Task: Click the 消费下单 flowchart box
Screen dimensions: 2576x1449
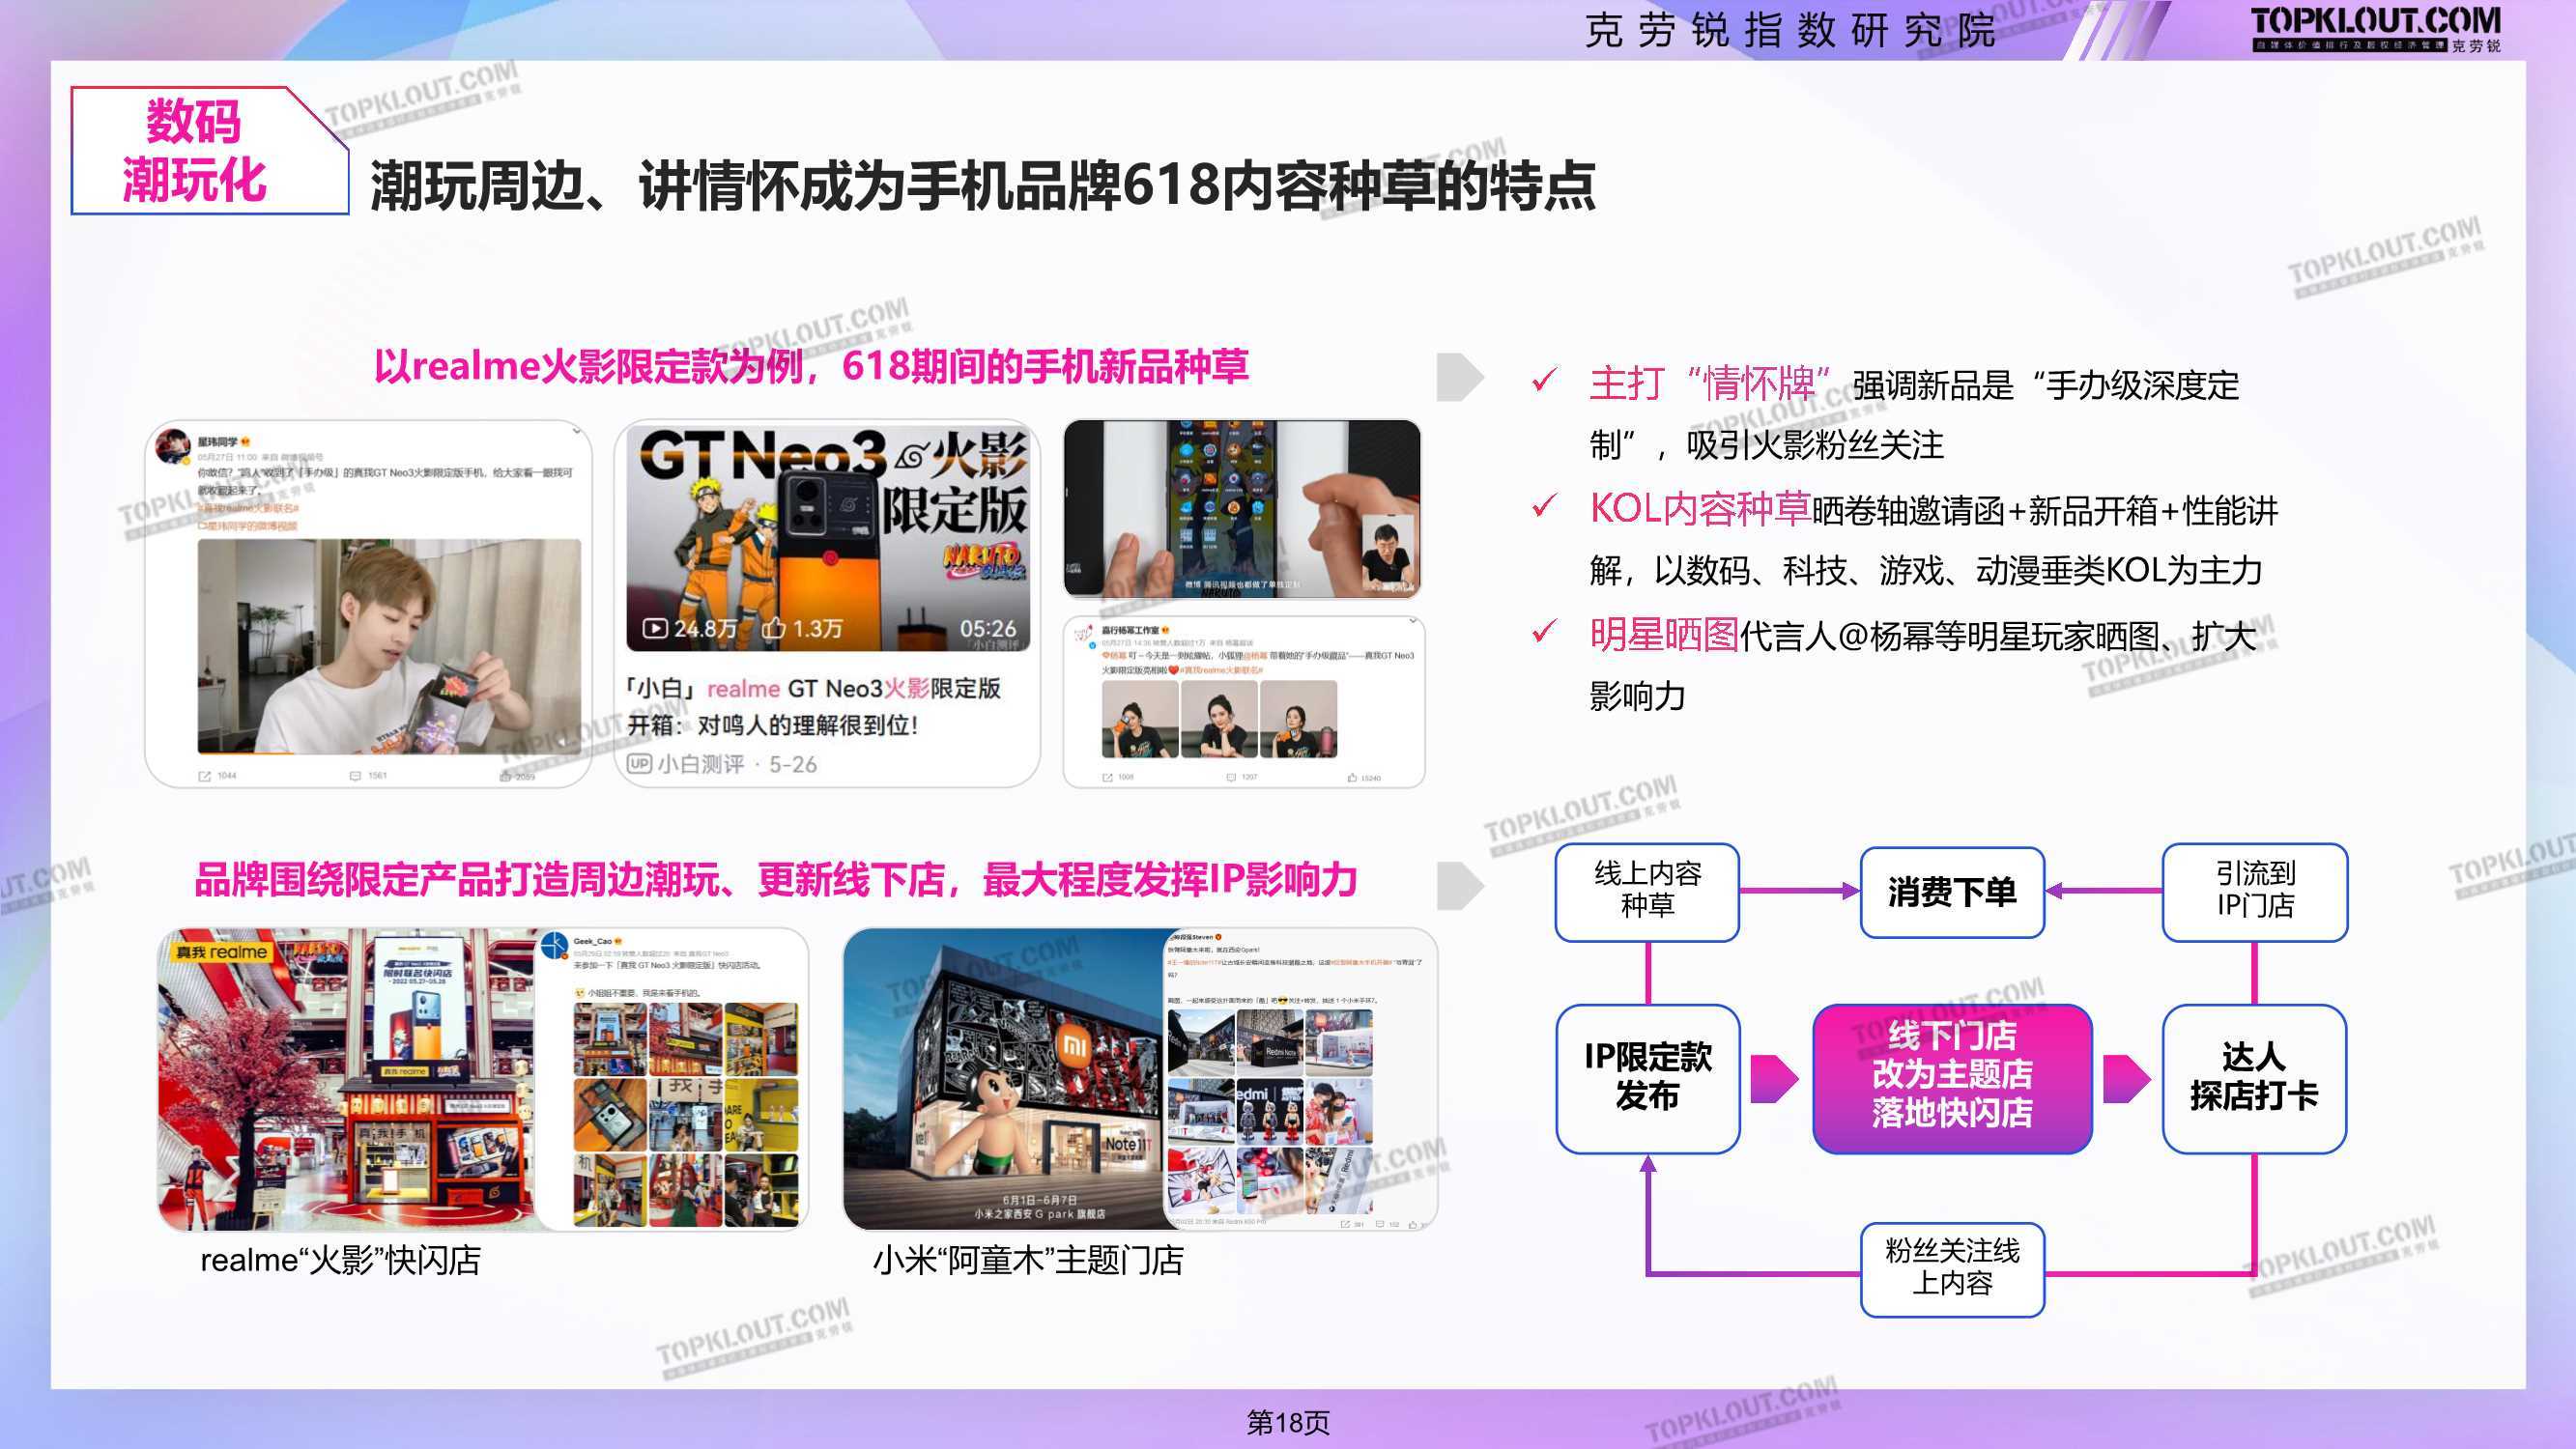Action: coord(1951,892)
